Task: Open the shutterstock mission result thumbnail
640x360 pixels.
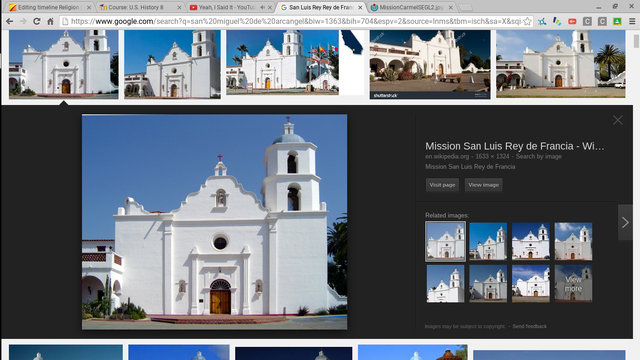Action: pos(430,64)
